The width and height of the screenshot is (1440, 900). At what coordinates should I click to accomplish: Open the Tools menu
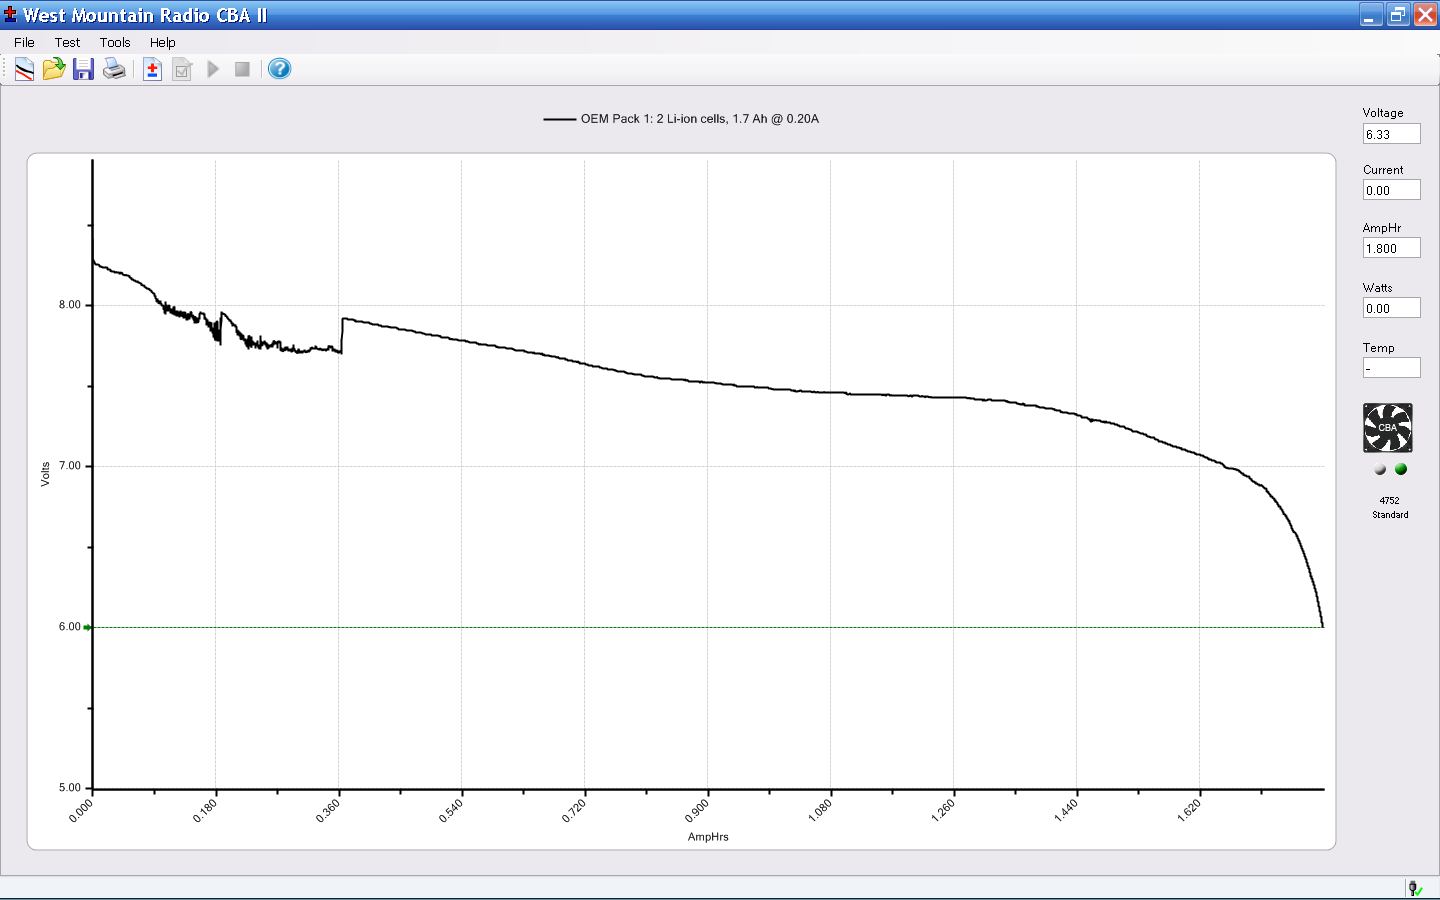[x=115, y=42]
